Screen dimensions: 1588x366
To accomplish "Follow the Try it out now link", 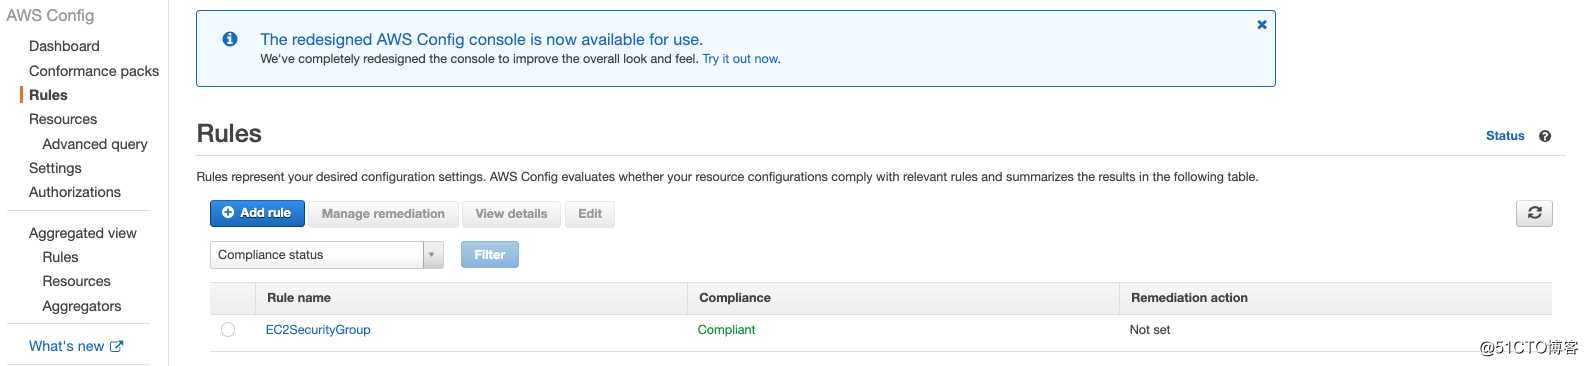I will [x=741, y=59].
